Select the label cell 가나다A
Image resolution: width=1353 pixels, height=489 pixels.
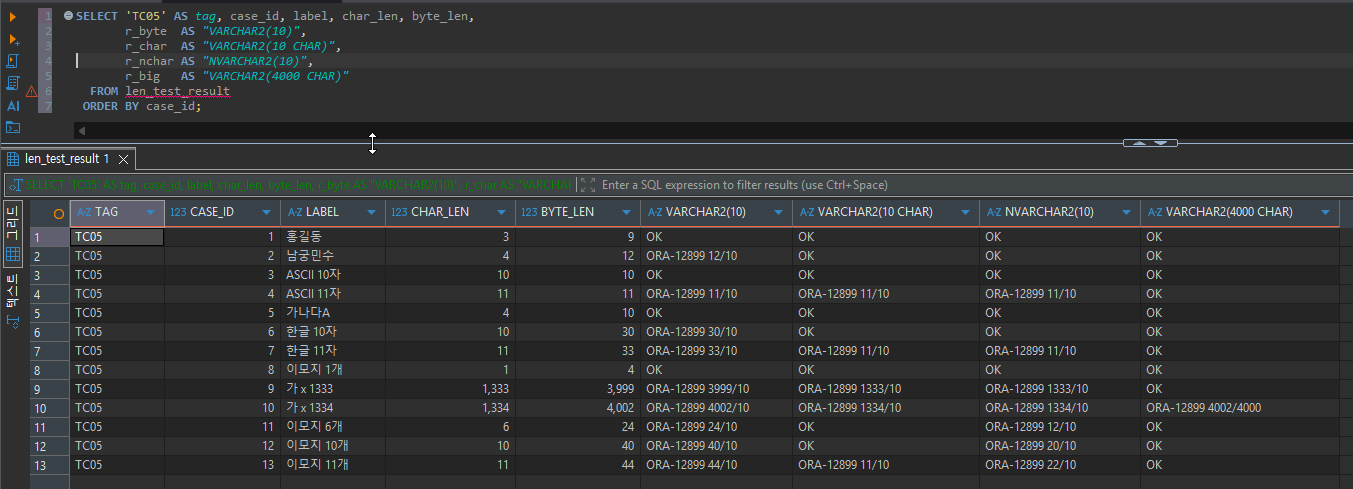point(332,313)
